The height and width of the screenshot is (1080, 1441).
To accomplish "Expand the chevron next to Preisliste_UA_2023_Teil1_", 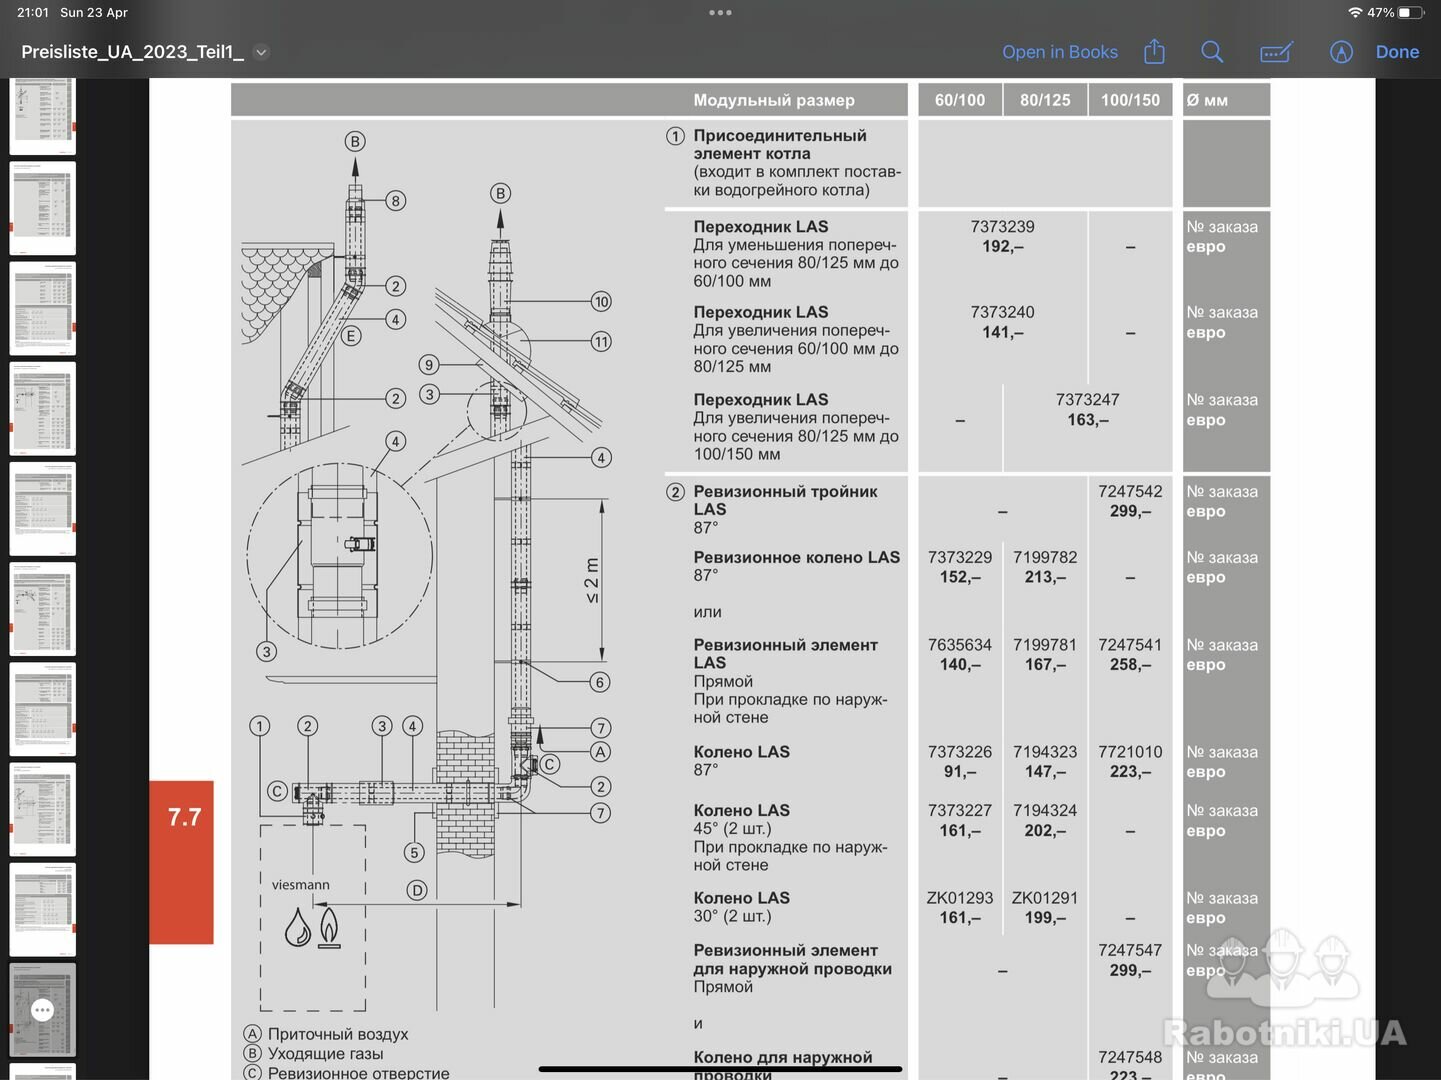I will click(x=261, y=52).
